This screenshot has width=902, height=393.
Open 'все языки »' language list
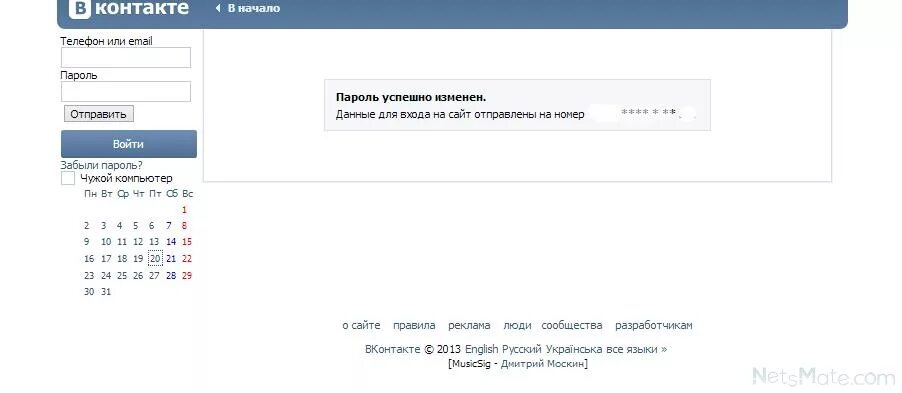click(x=637, y=349)
